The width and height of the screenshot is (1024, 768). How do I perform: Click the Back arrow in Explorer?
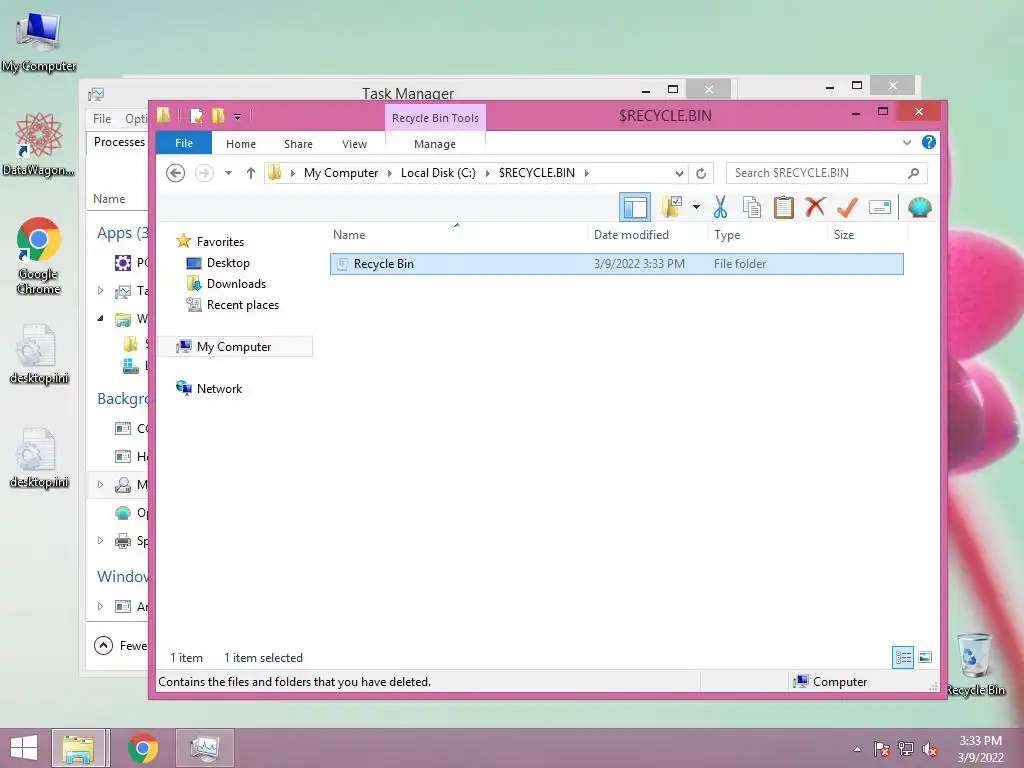pos(176,173)
